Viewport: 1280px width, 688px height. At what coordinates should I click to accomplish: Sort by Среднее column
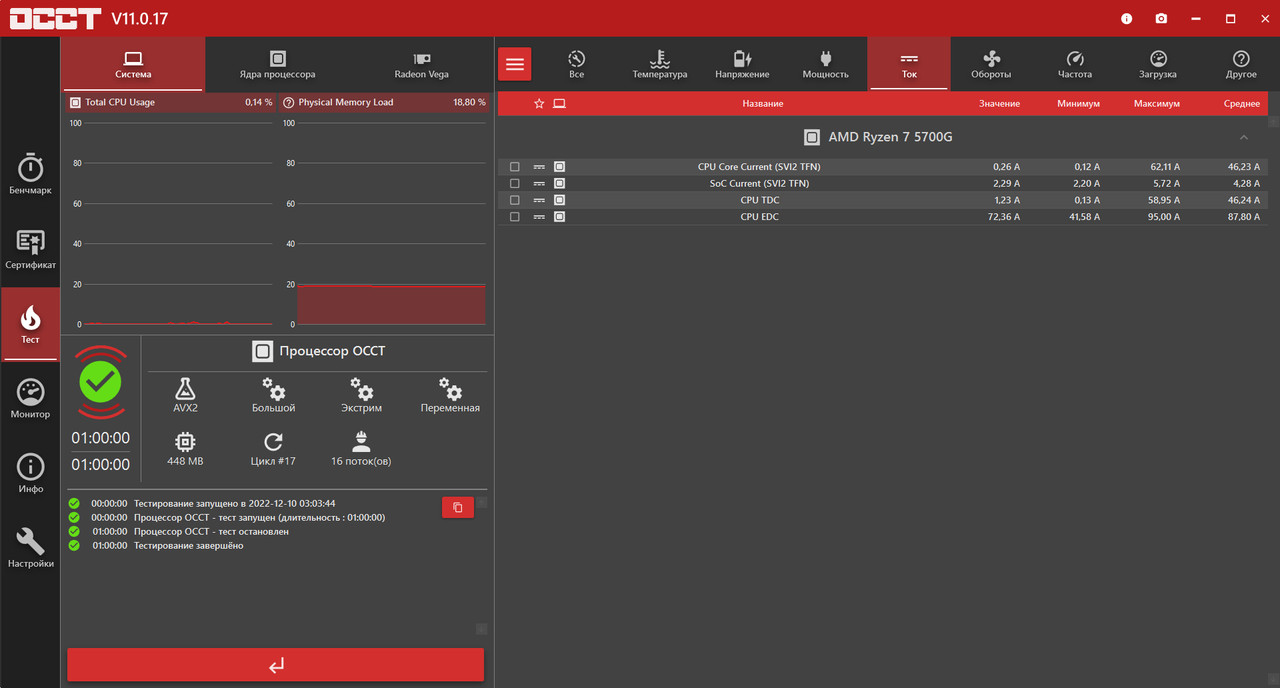pos(1241,104)
